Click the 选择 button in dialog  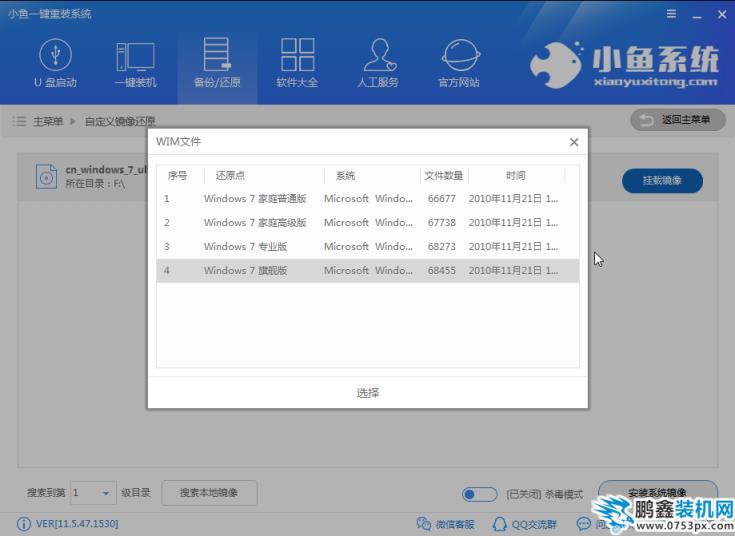(x=368, y=393)
